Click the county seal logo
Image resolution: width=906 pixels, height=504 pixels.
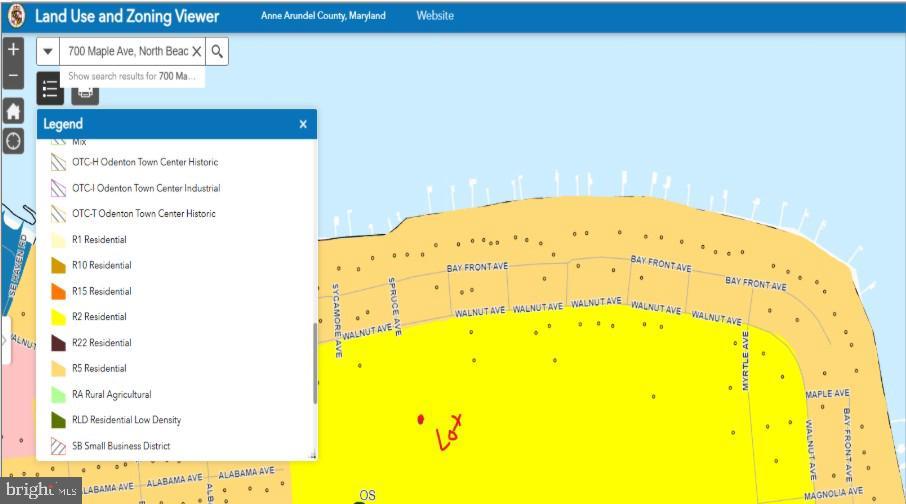(x=16, y=16)
